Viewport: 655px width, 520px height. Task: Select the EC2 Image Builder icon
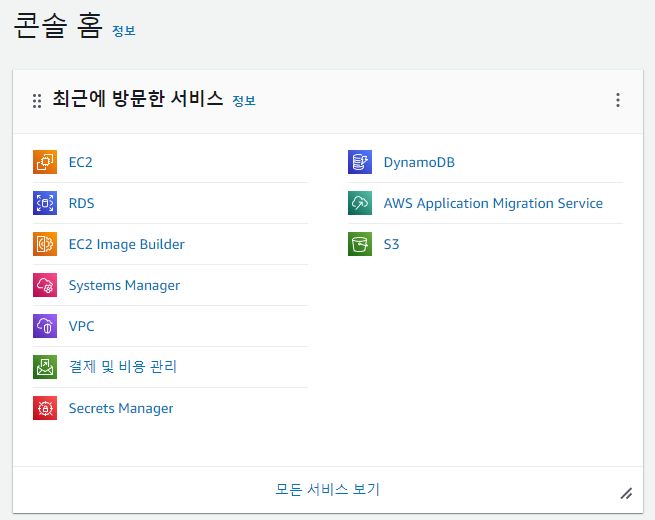click(45, 244)
